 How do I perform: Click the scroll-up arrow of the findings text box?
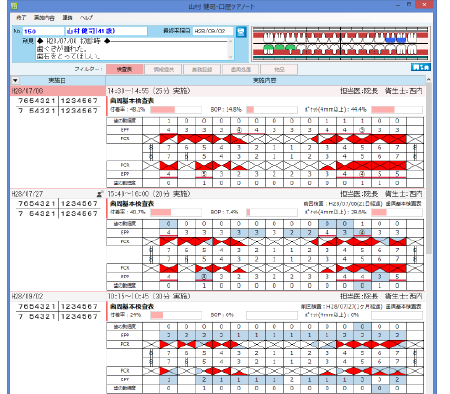[x=230, y=41]
